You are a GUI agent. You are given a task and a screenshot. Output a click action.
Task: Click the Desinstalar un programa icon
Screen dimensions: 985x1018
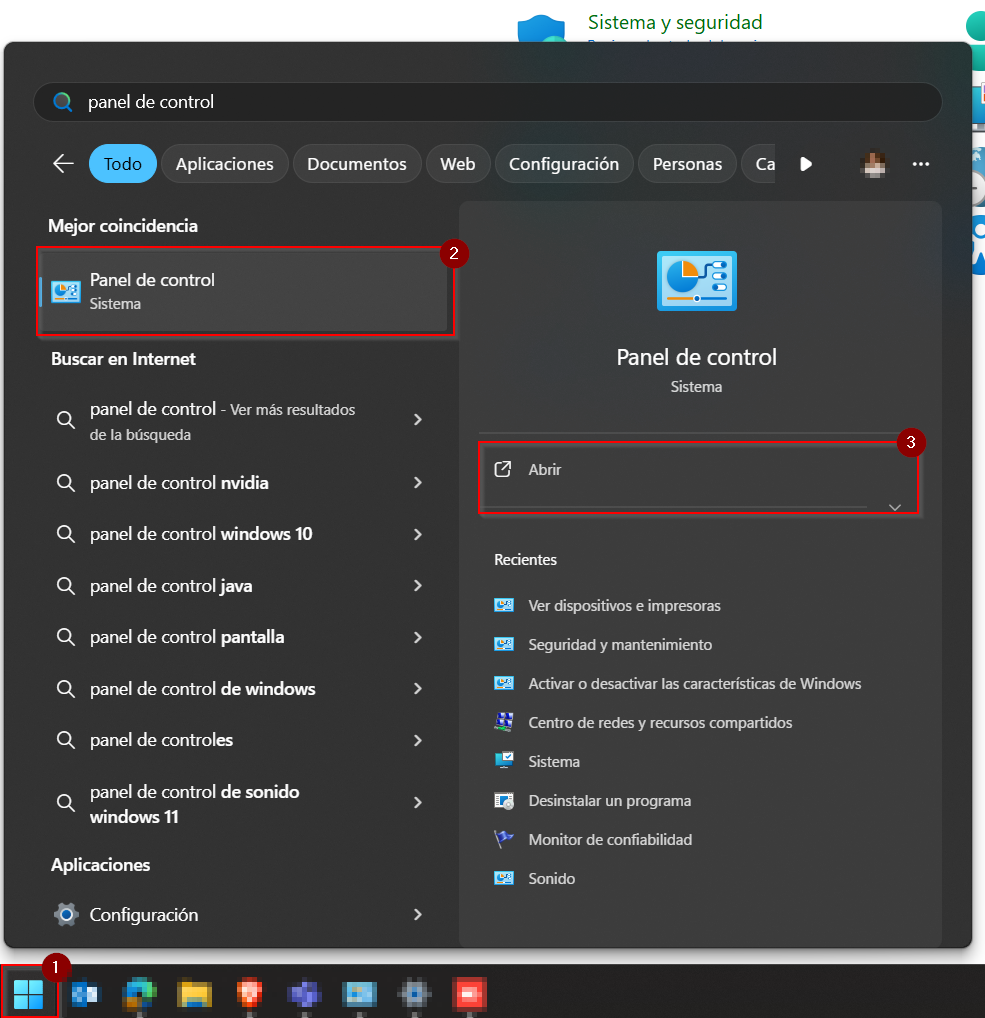pos(504,801)
